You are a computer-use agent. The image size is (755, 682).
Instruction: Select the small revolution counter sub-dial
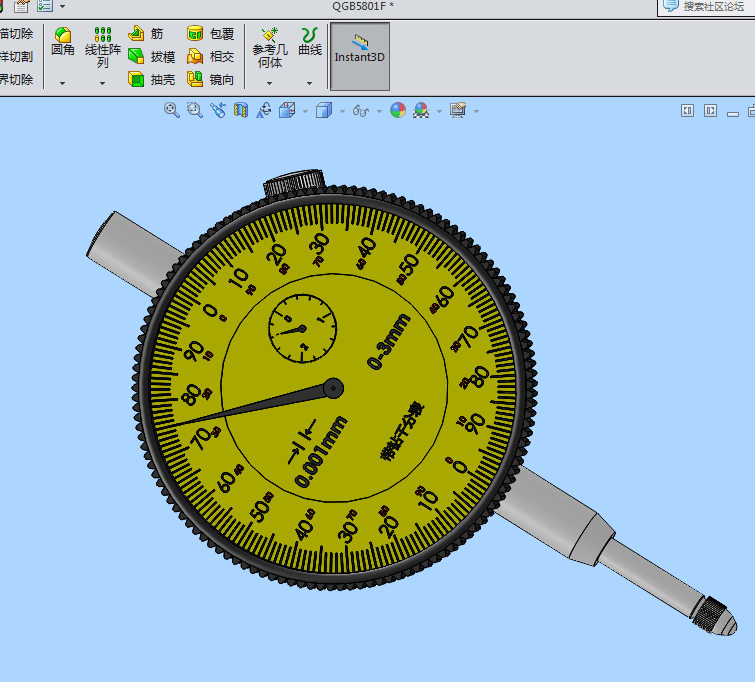(x=302, y=328)
